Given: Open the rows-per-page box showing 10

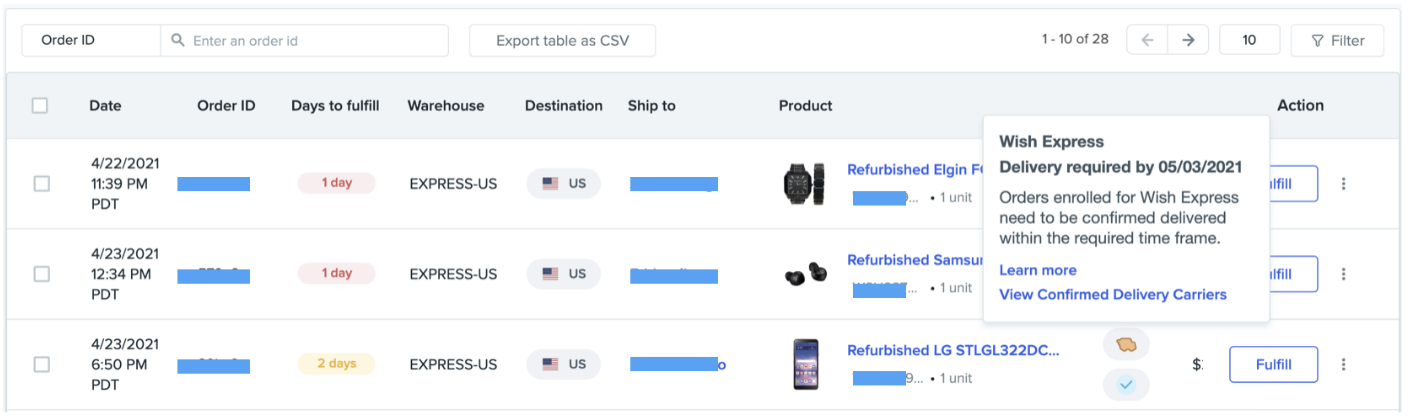Looking at the screenshot, I should tap(1249, 40).
